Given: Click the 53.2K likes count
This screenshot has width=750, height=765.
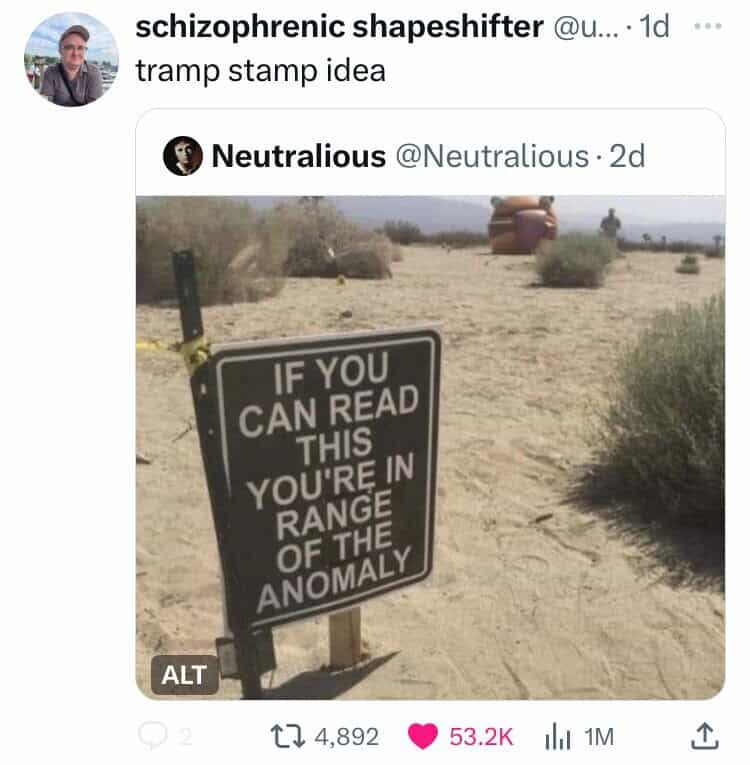Looking at the screenshot, I should (481, 737).
